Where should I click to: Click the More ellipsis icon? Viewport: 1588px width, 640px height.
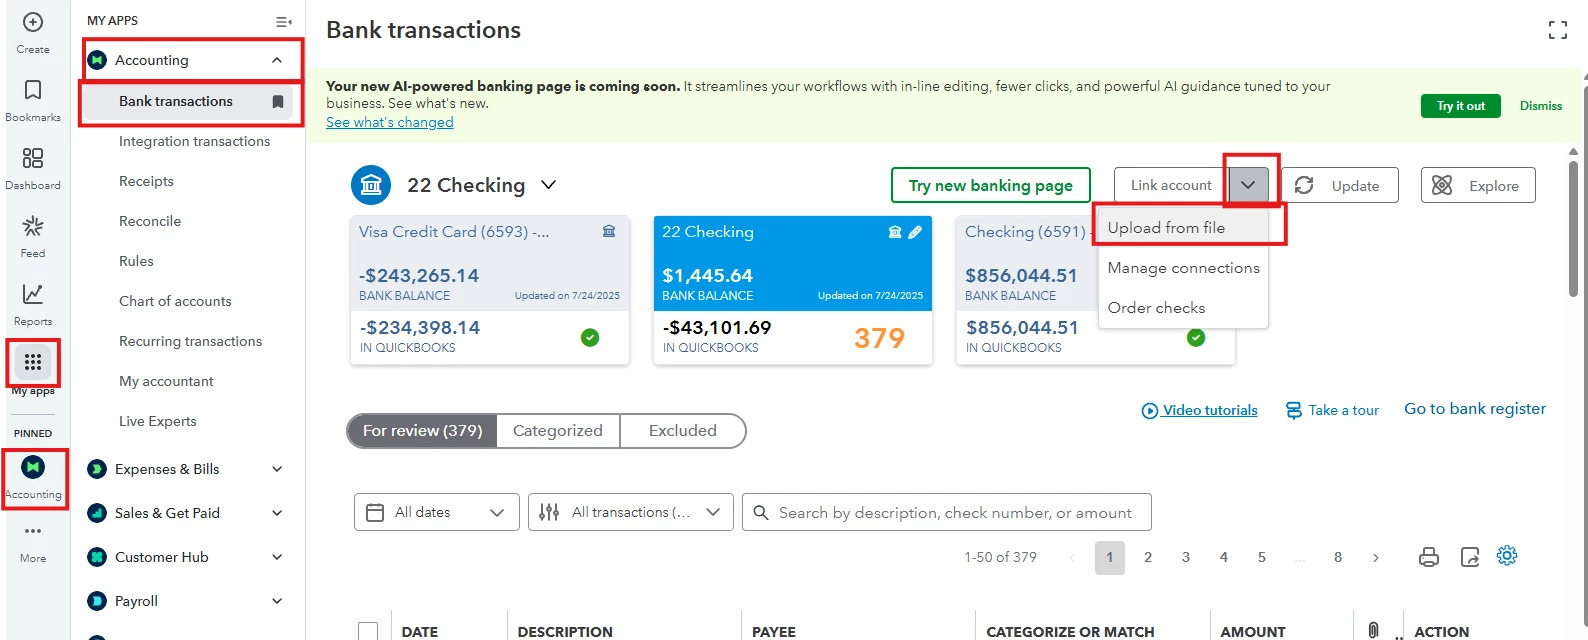pos(33,531)
